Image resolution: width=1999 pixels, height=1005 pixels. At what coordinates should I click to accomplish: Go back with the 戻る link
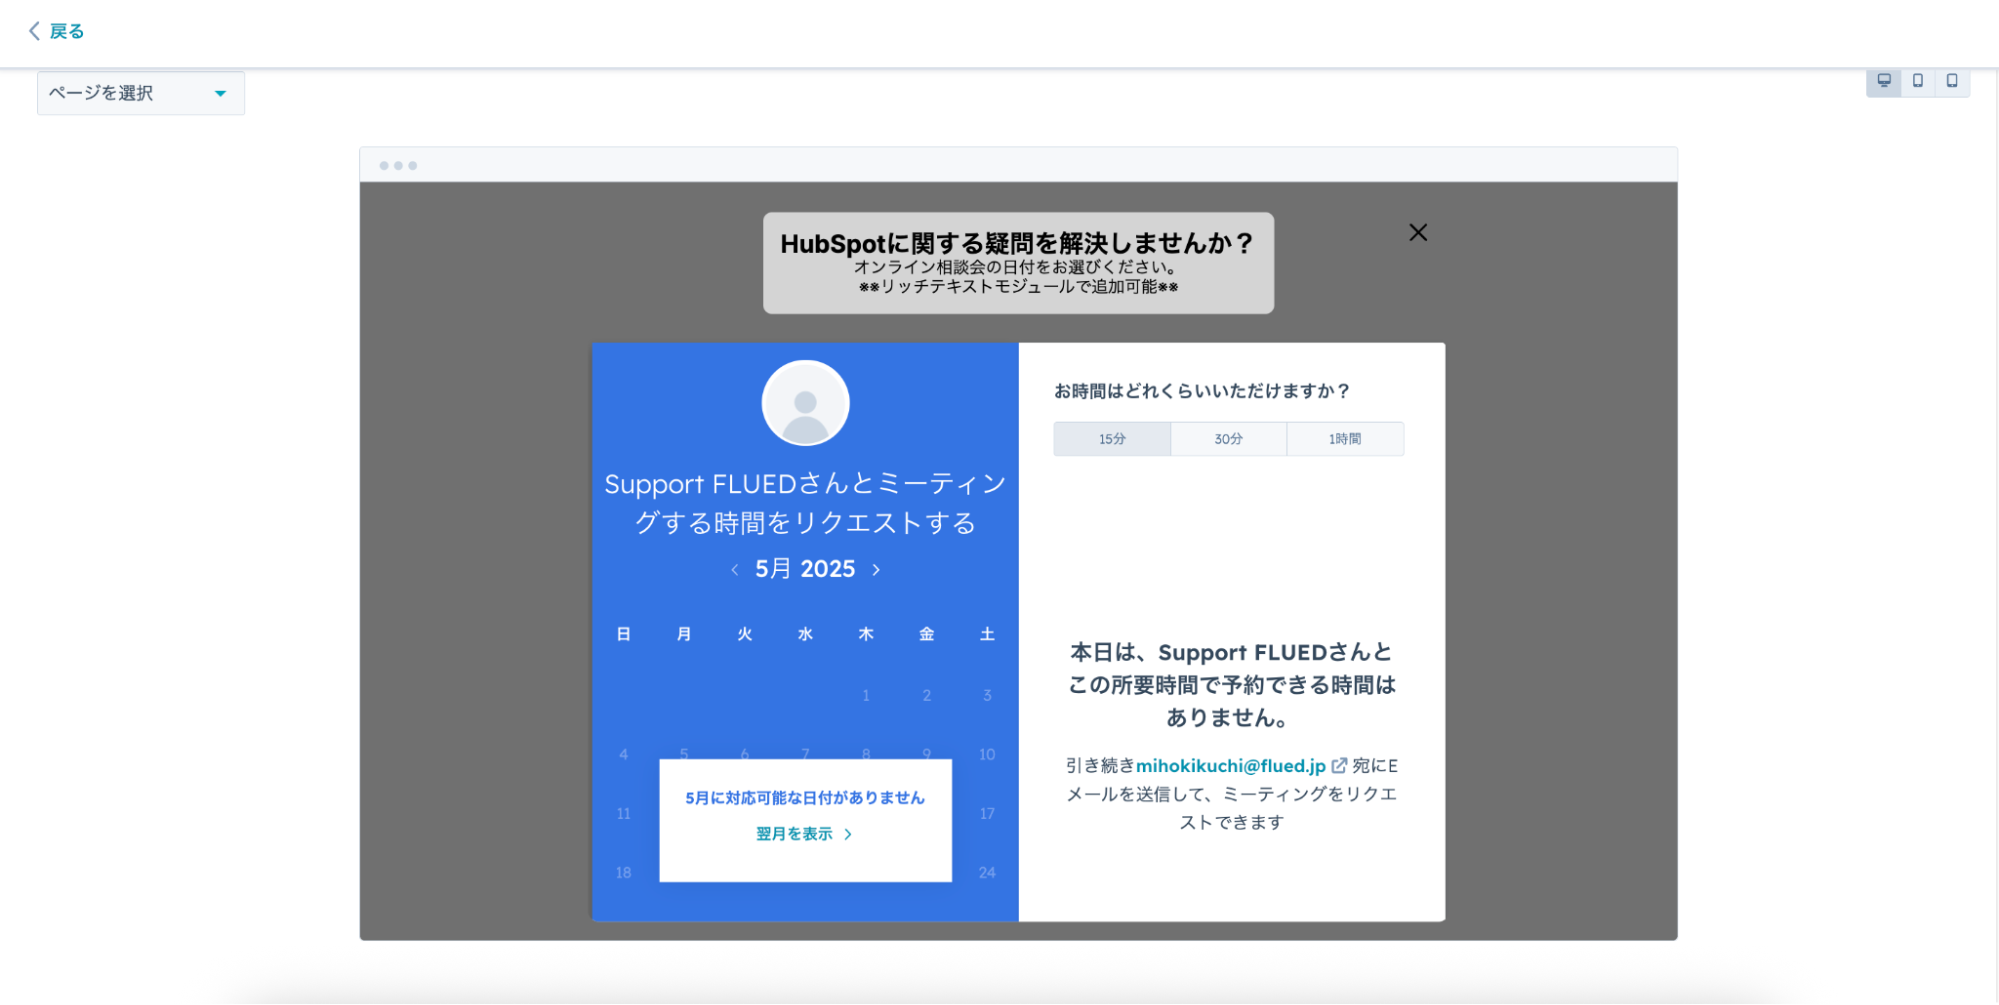pyautogui.click(x=56, y=31)
